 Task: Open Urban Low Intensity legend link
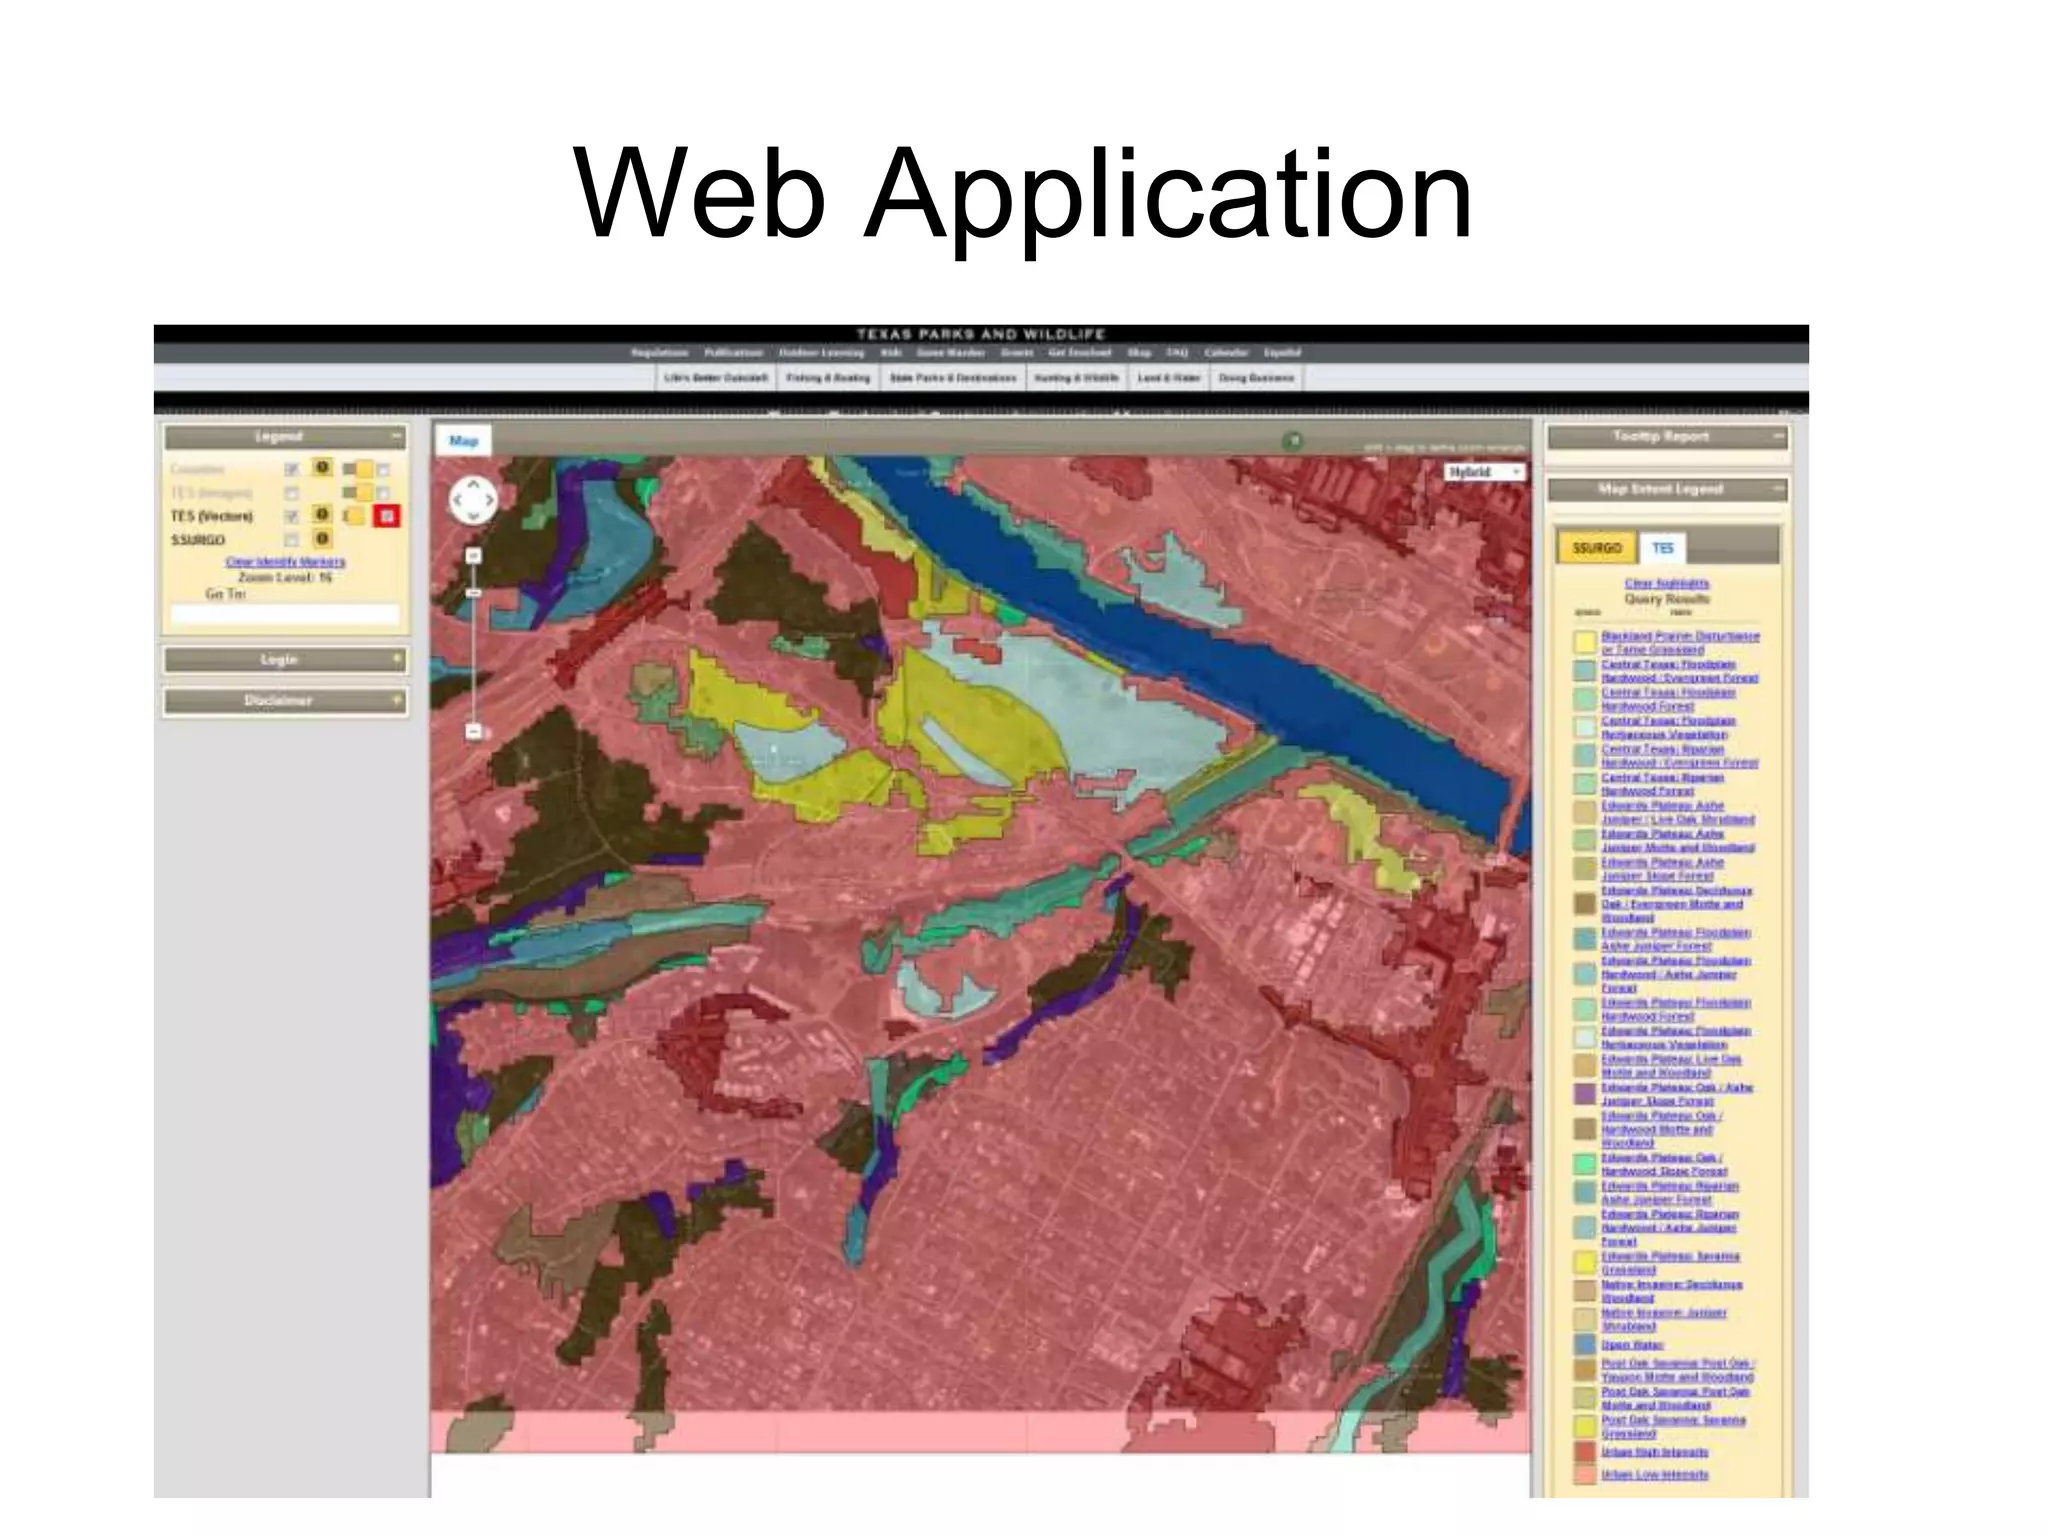(x=1655, y=1475)
